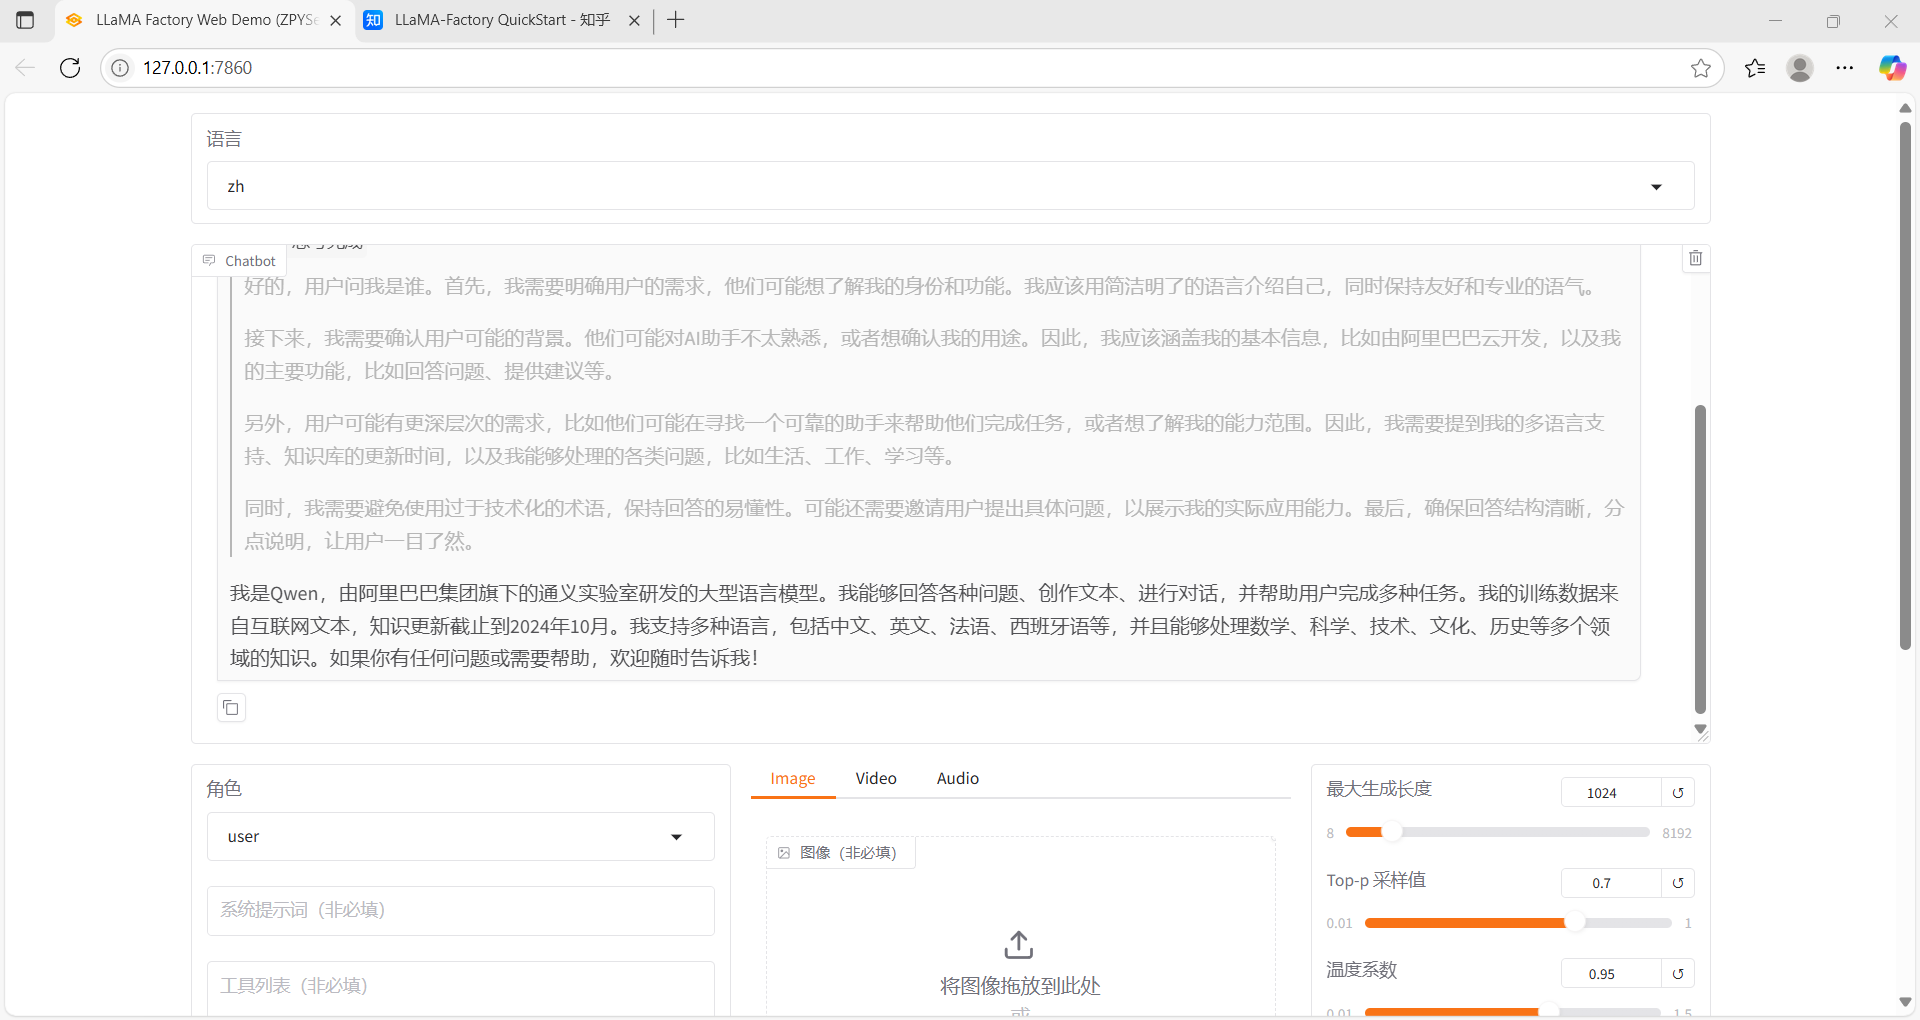Adjust the 最大生成长度 slider
1920x1020 pixels.
click(1497, 832)
